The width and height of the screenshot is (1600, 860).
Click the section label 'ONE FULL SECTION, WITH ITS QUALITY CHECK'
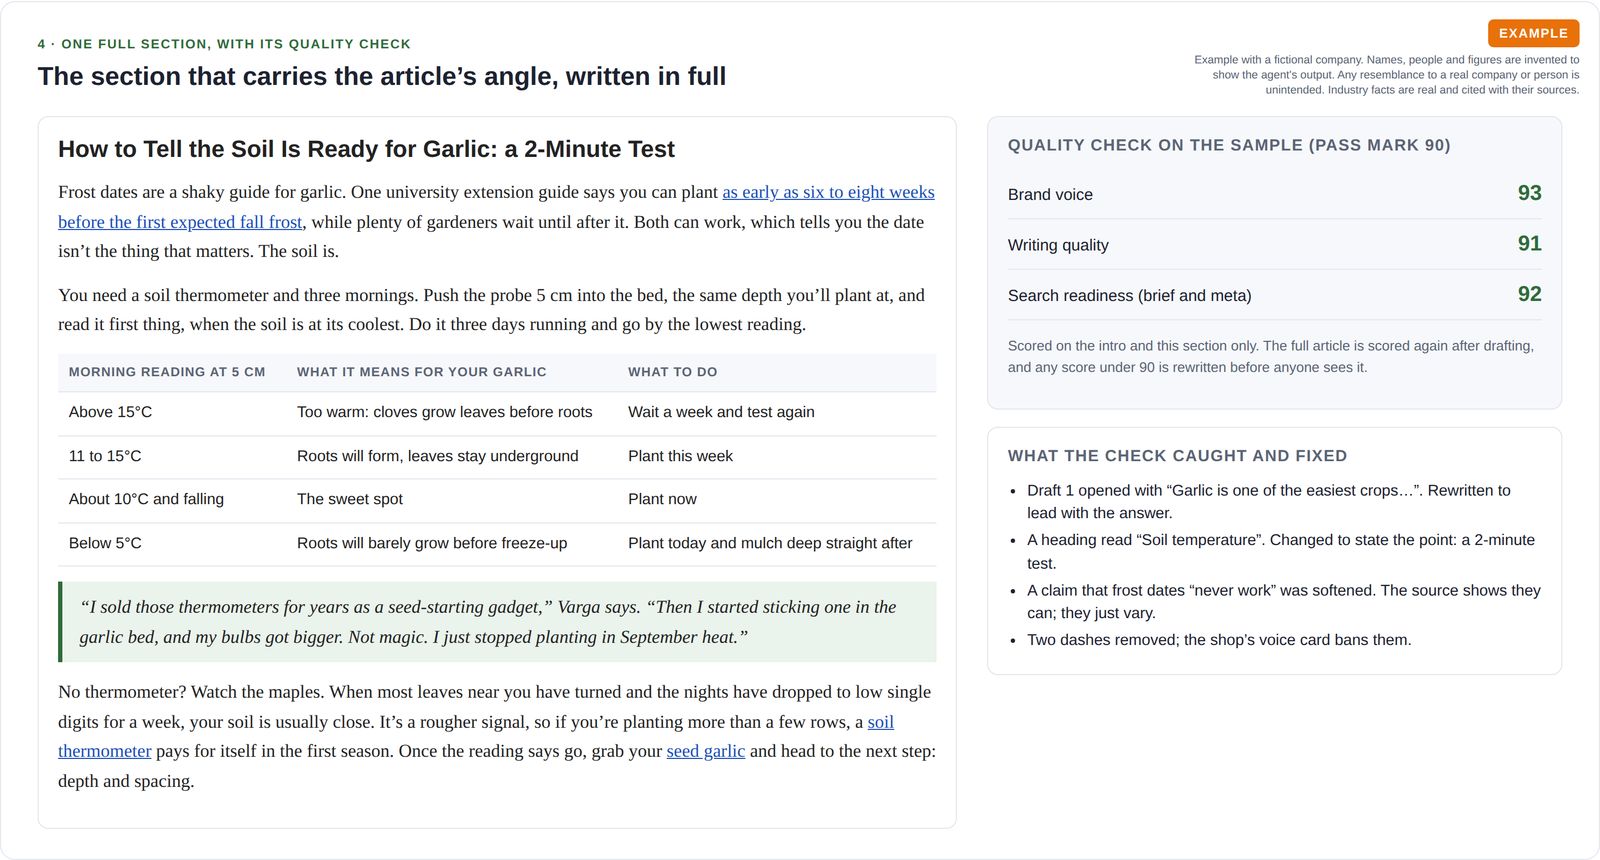[224, 44]
